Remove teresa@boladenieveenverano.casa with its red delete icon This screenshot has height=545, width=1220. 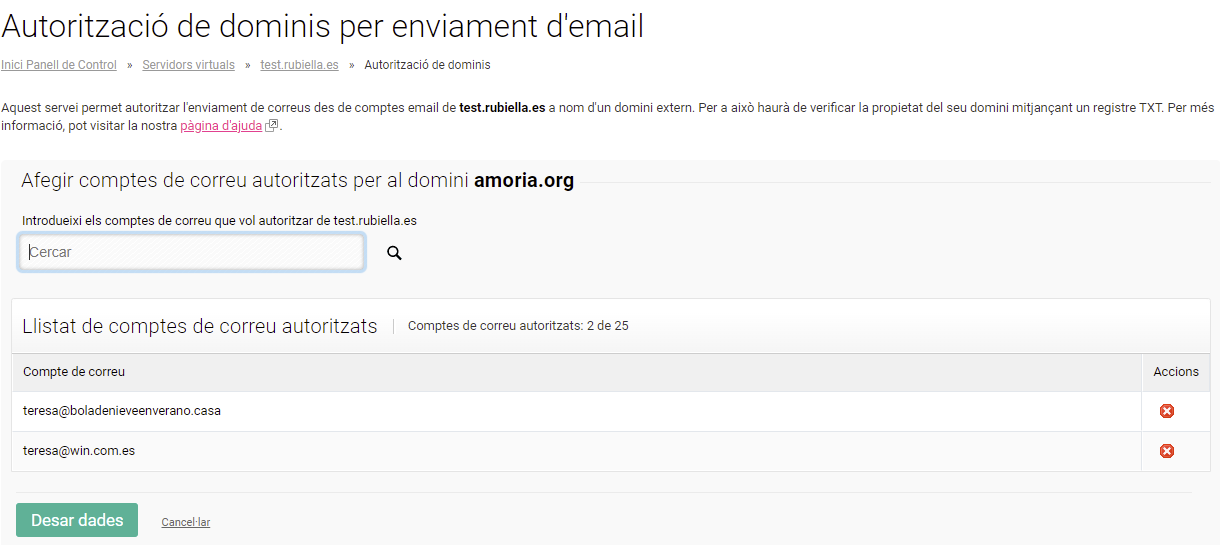tap(1166, 411)
